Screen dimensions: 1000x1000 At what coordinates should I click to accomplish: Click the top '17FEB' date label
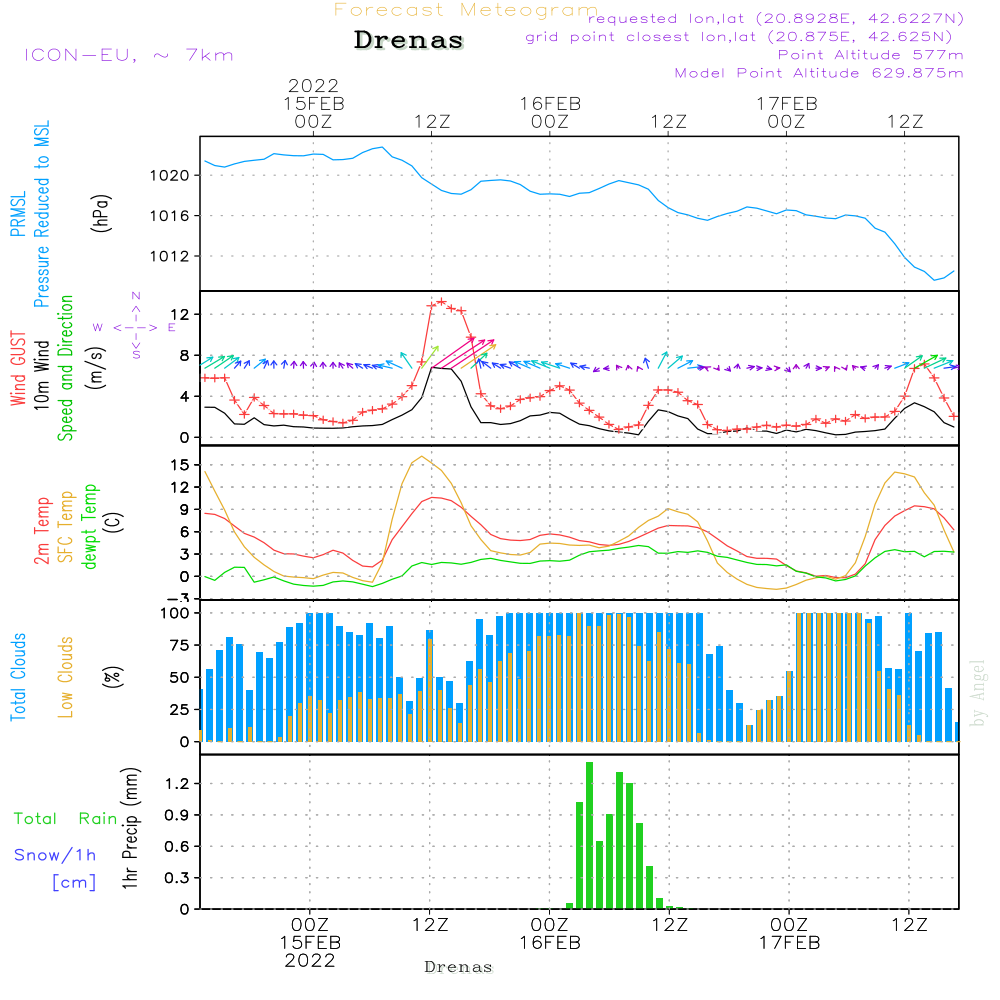(x=787, y=104)
